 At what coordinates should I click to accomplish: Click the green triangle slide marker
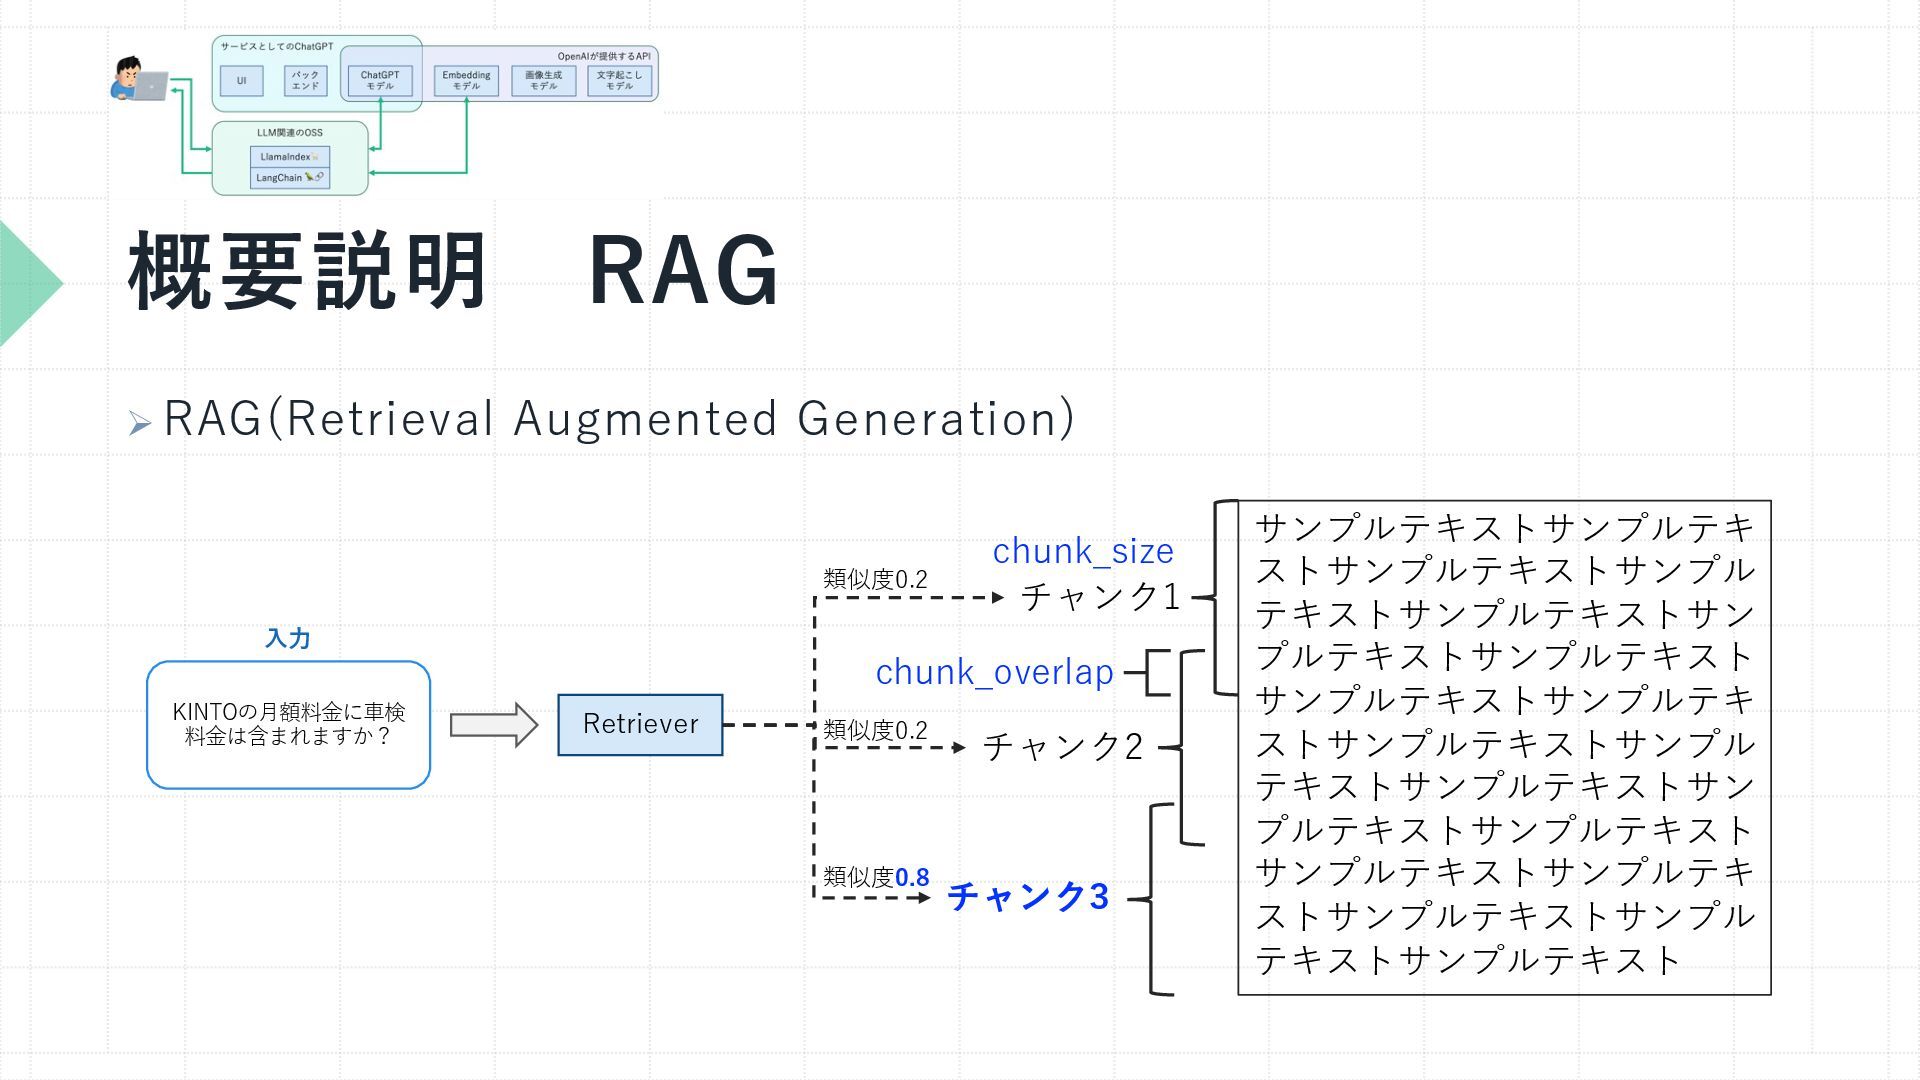point(25,284)
